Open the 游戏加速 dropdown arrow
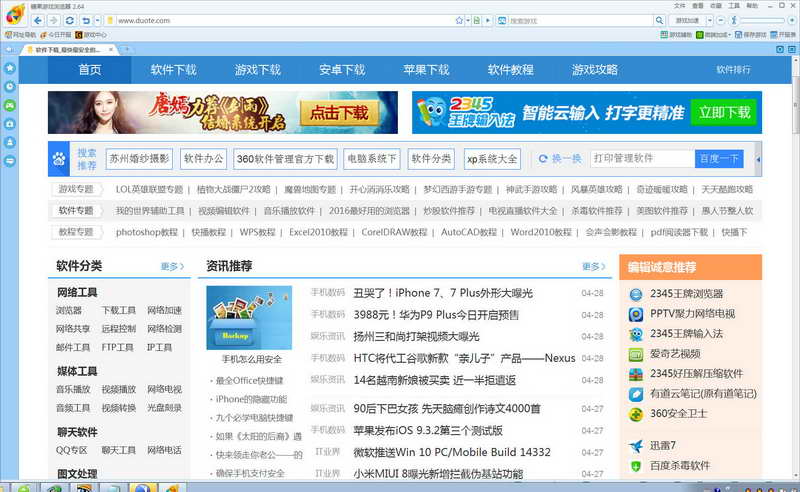The height and width of the screenshot is (492, 800). (710, 20)
